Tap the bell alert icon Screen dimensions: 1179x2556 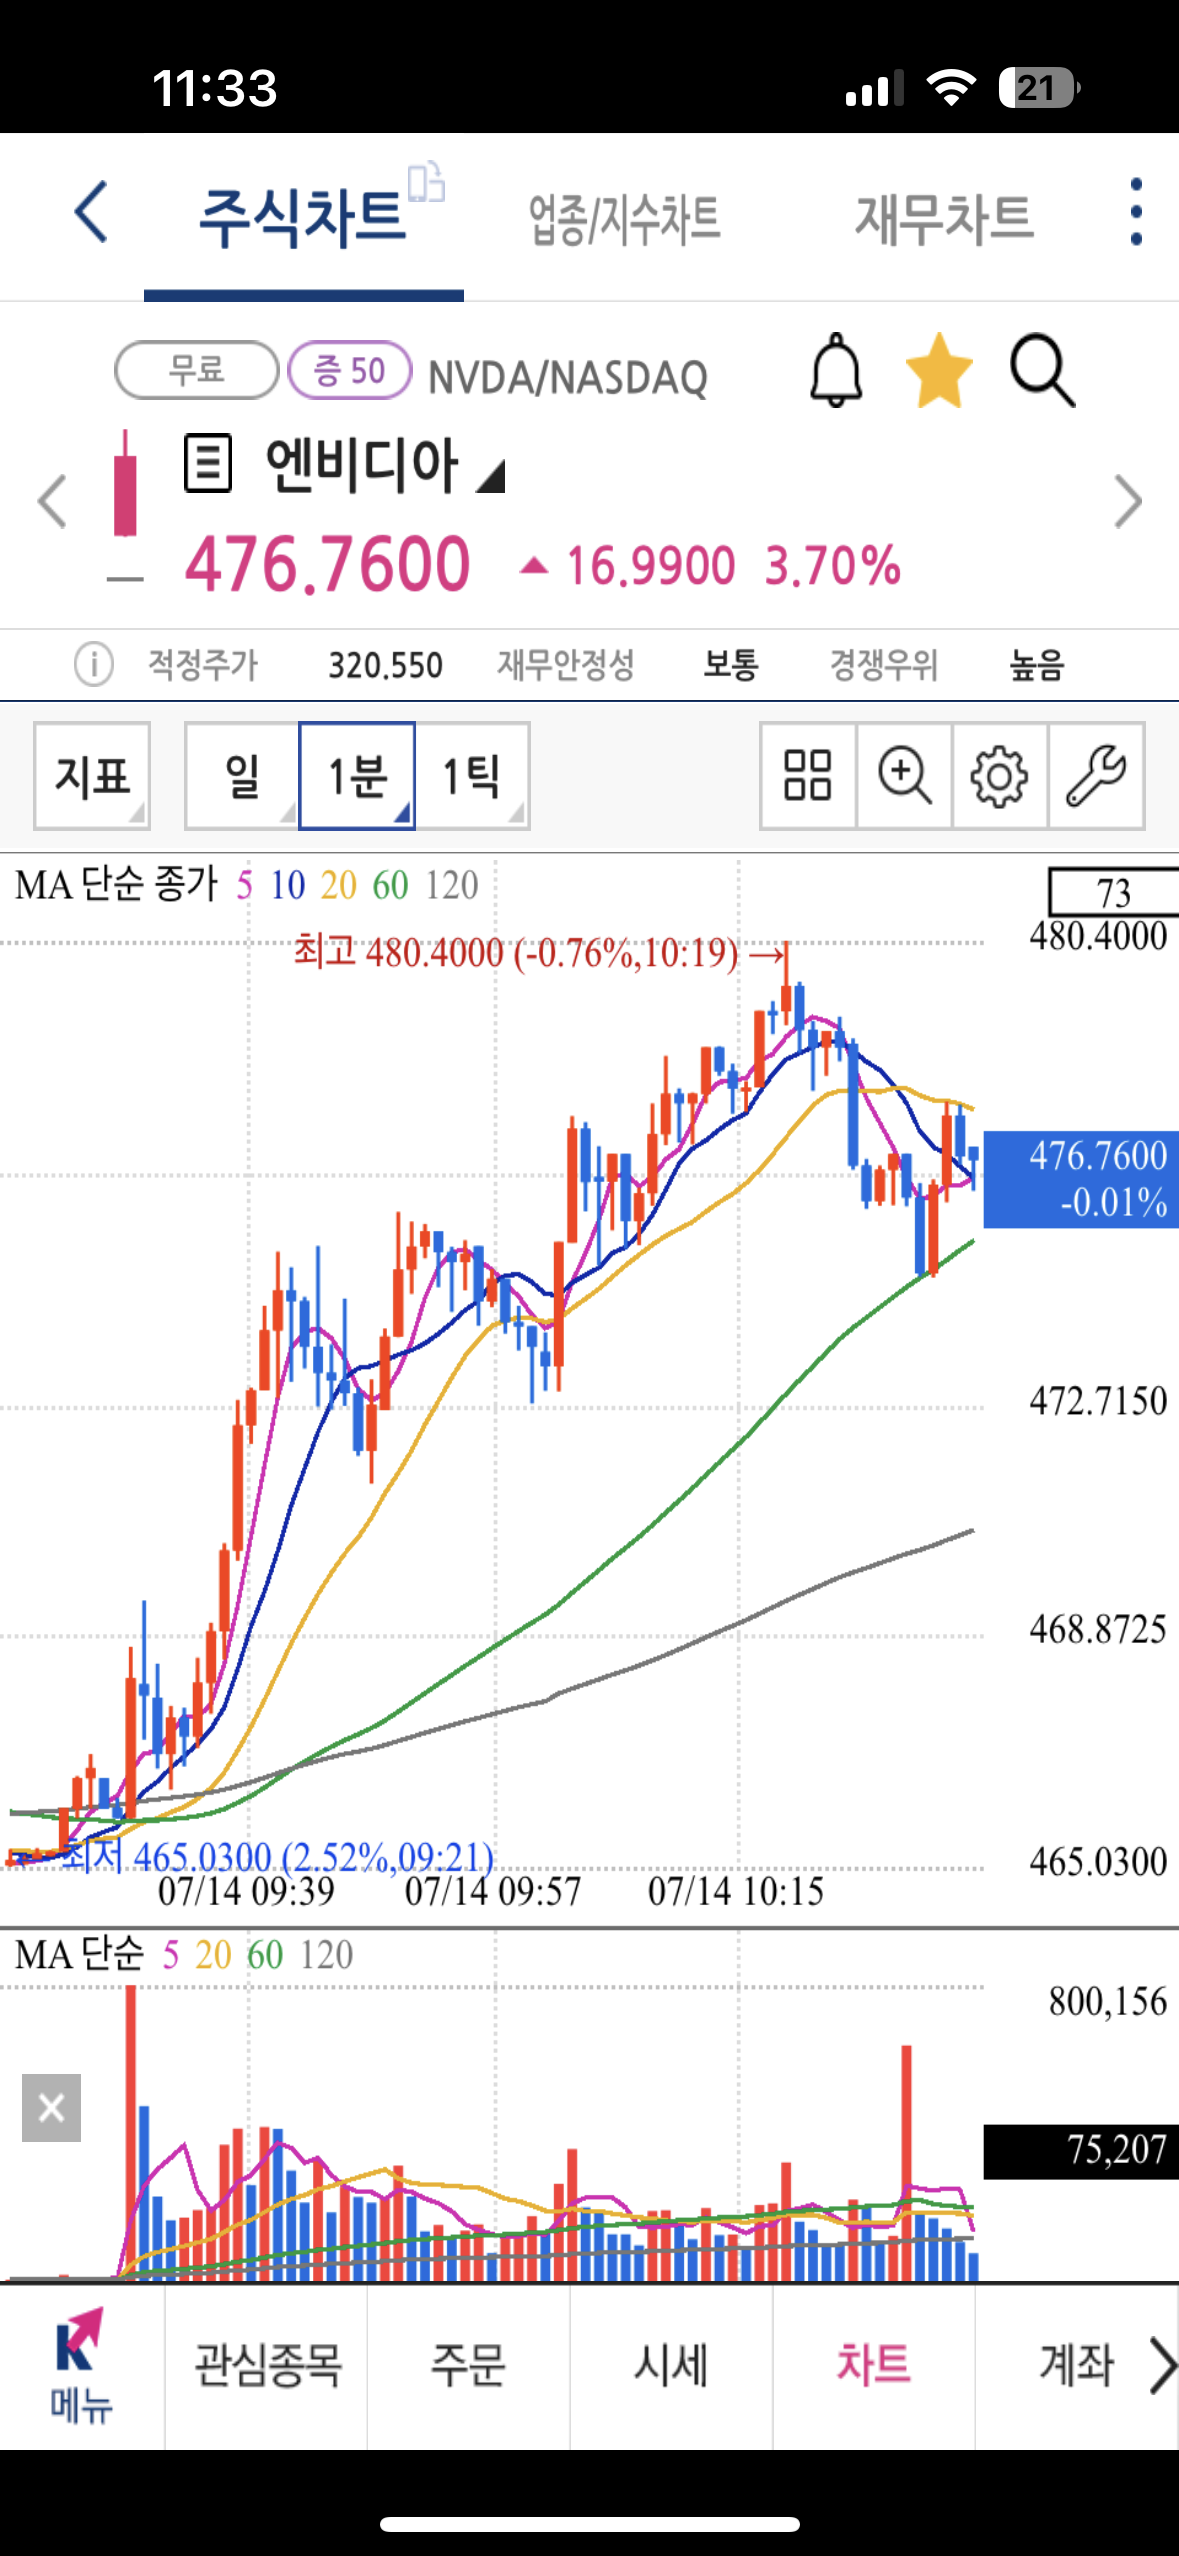(x=836, y=370)
